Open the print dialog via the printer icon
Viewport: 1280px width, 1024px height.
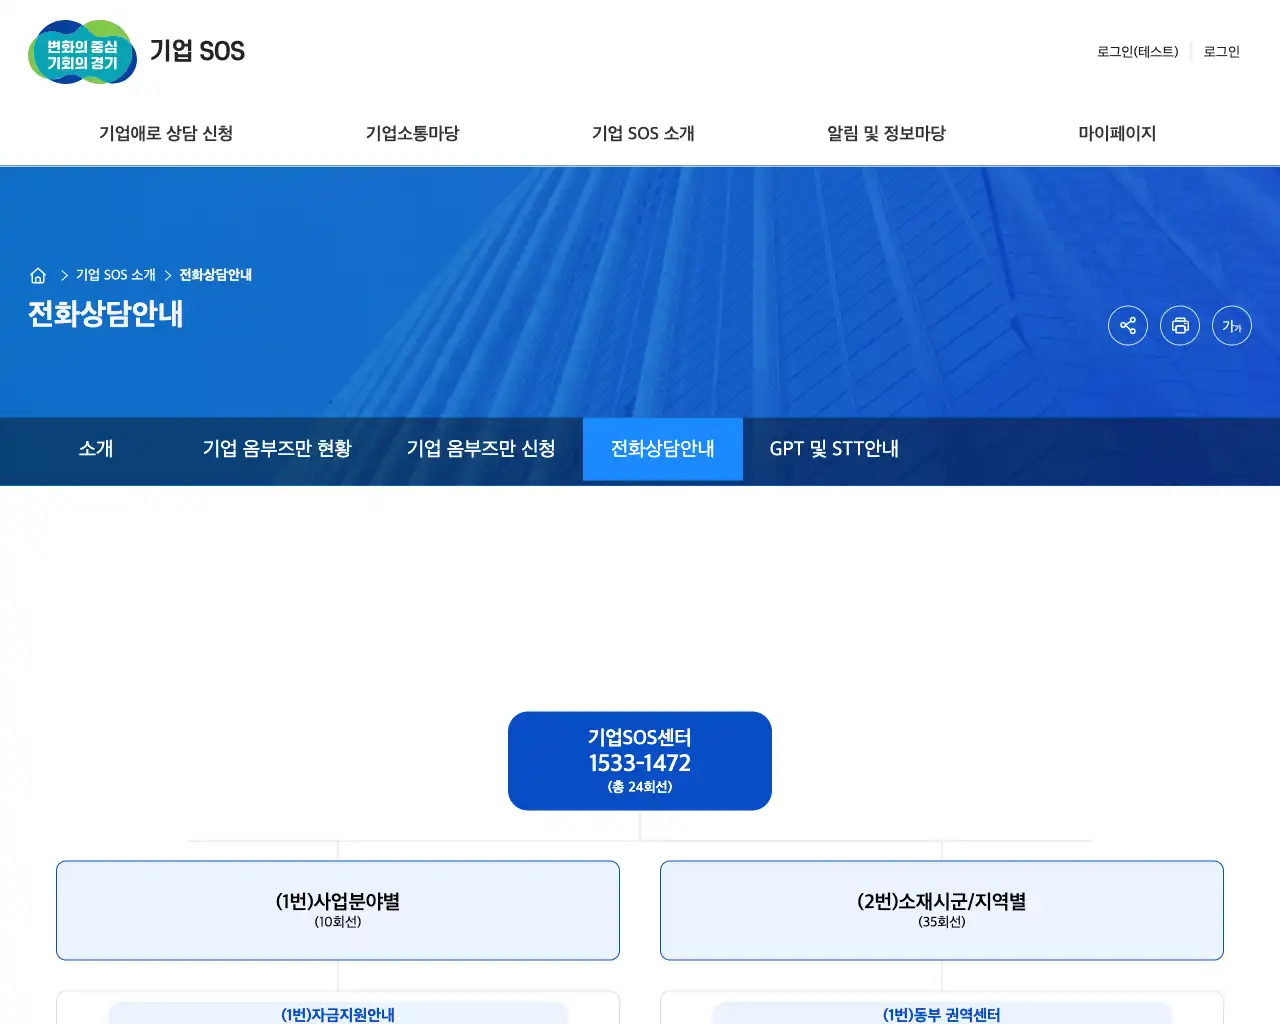(x=1180, y=325)
